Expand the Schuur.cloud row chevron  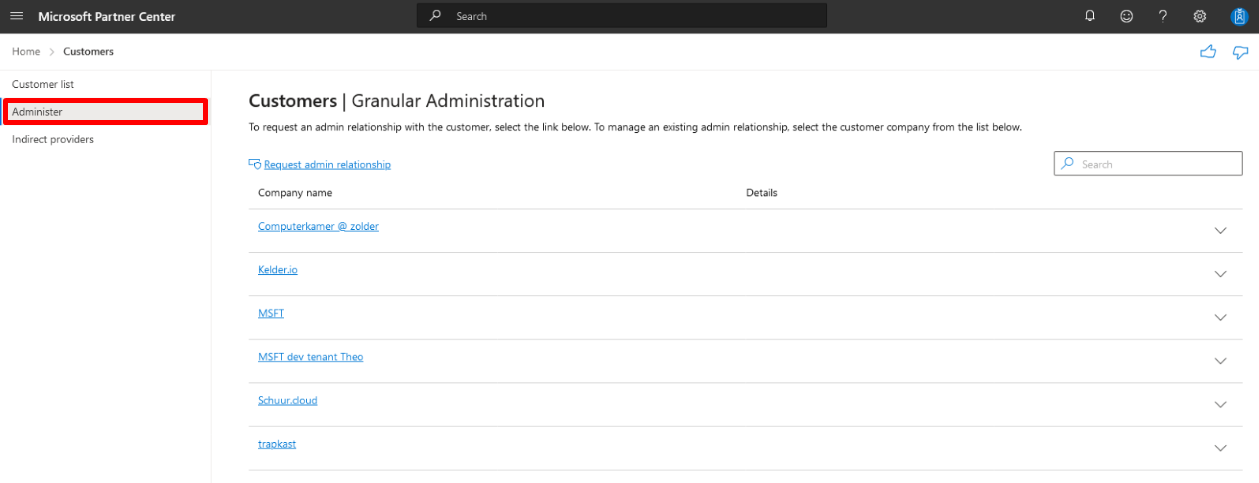pyautogui.click(x=1220, y=404)
